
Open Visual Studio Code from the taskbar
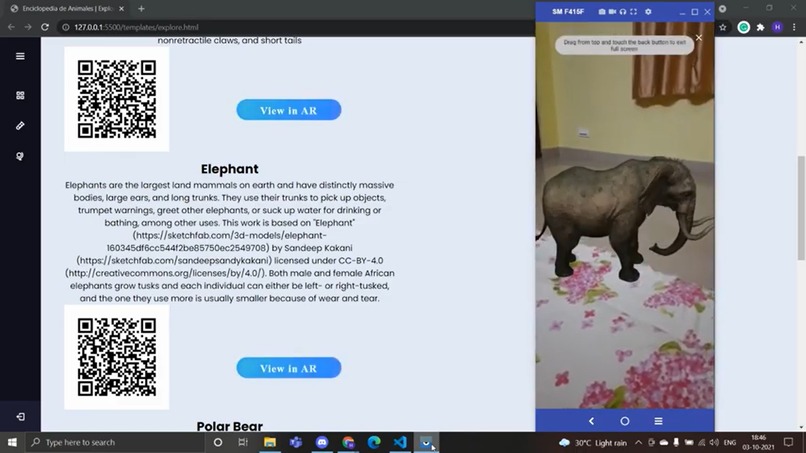400,442
